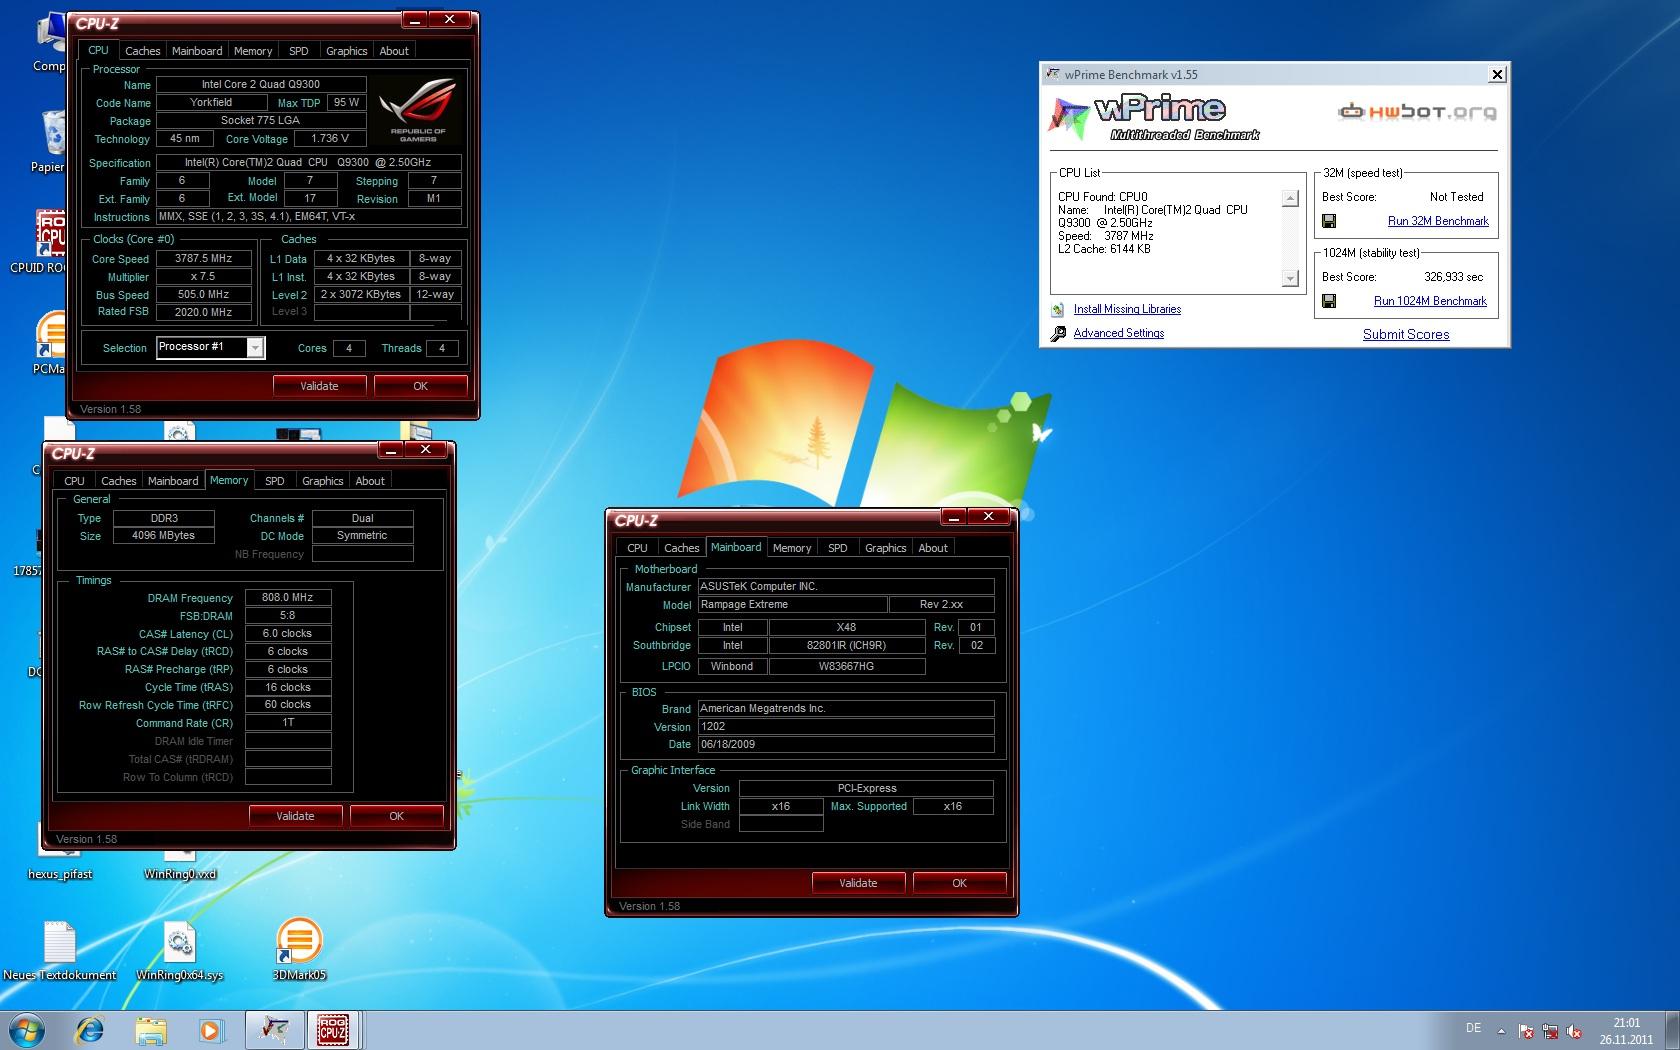
Task: Open Windows Explorer from the taskbar
Action: pyautogui.click(x=150, y=1030)
